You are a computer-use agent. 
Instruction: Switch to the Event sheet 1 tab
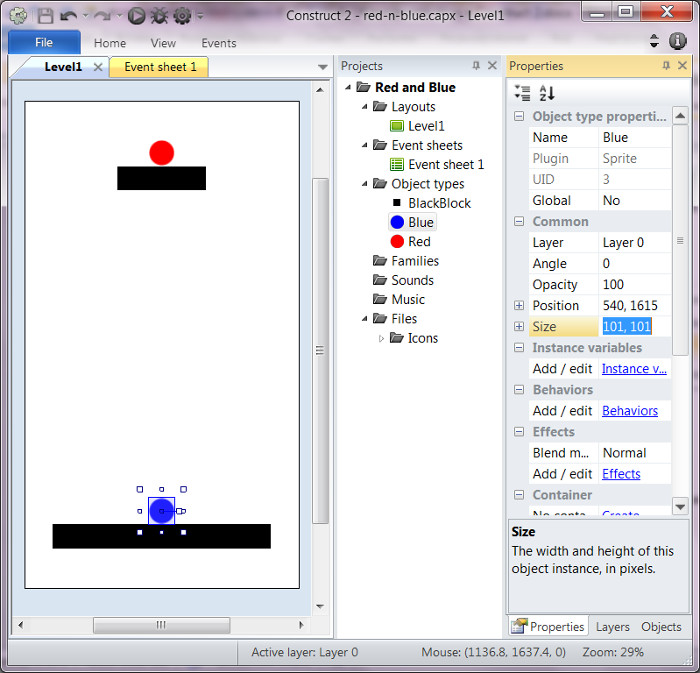(159, 67)
